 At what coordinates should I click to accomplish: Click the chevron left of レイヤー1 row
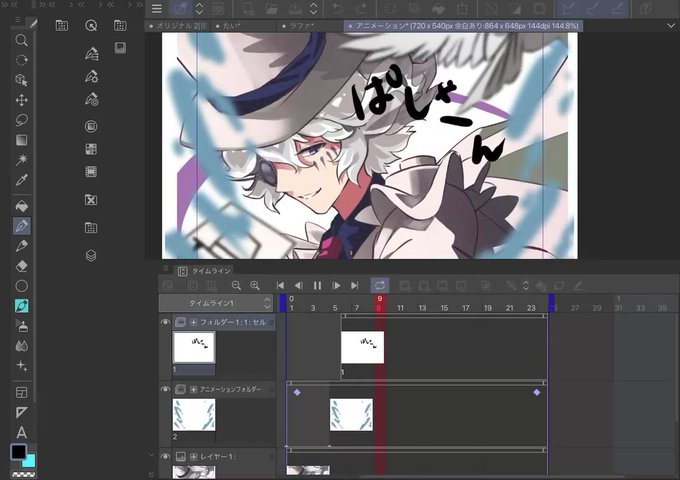pos(151,455)
